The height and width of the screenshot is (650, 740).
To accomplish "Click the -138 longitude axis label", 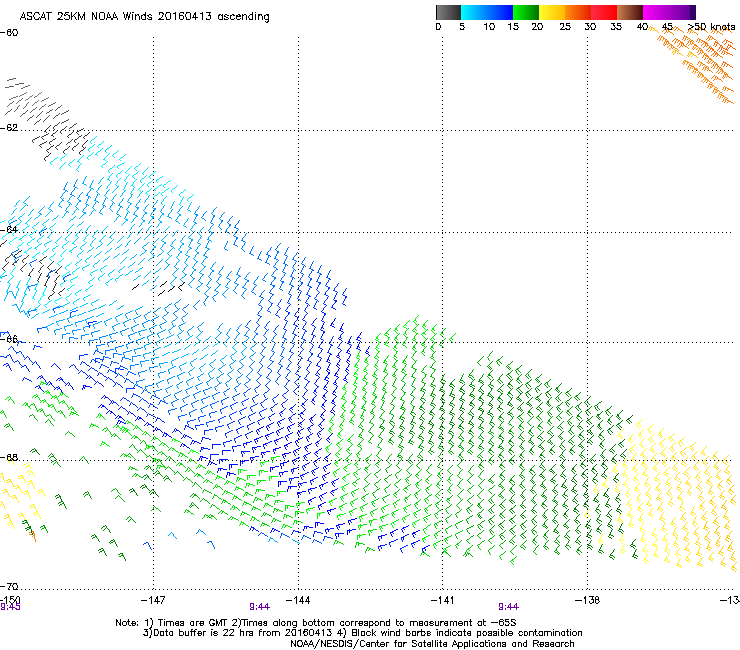I will [x=587, y=600].
